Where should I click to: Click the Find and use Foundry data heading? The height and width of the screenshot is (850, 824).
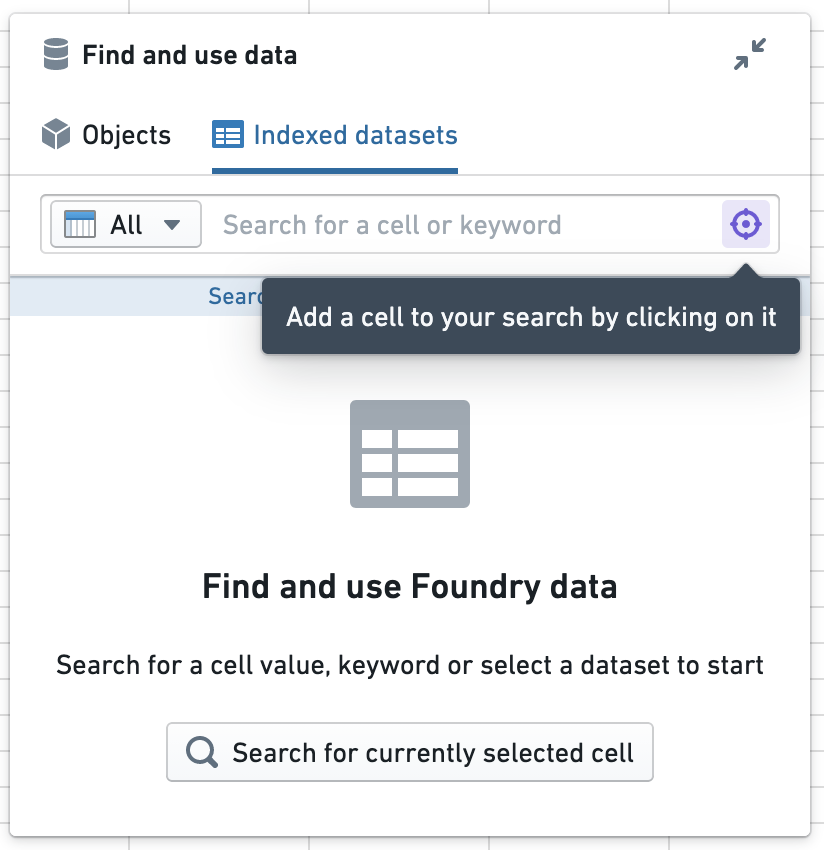(x=410, y=587)
